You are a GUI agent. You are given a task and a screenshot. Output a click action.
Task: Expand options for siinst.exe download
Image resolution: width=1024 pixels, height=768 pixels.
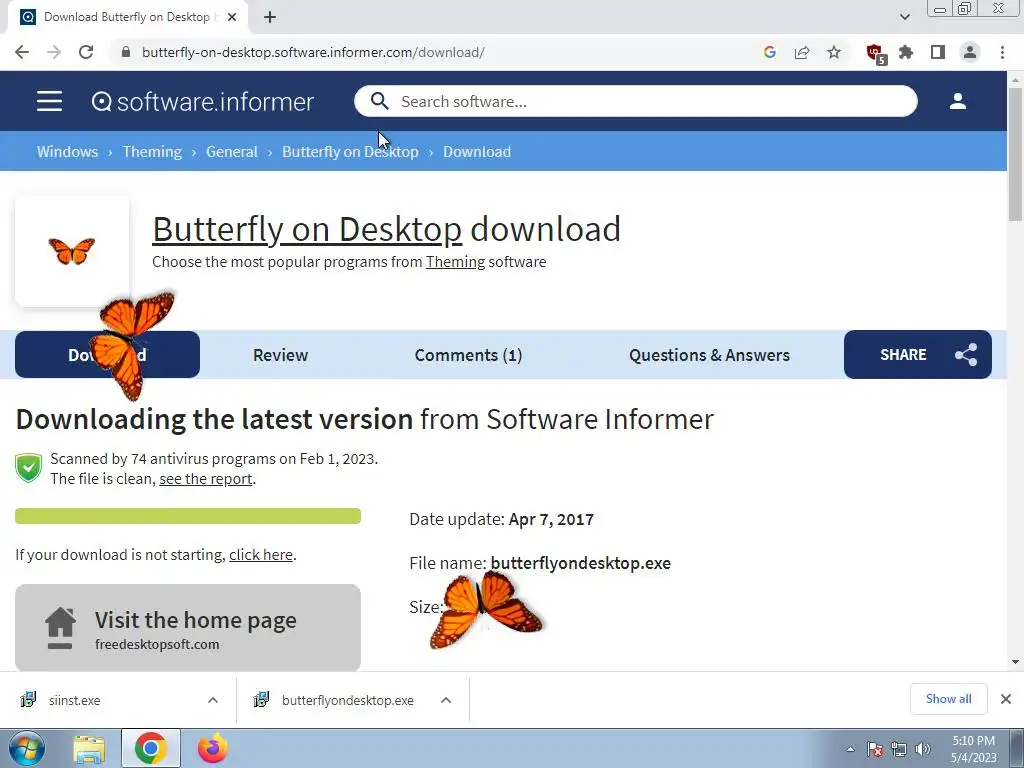(213, 700)
